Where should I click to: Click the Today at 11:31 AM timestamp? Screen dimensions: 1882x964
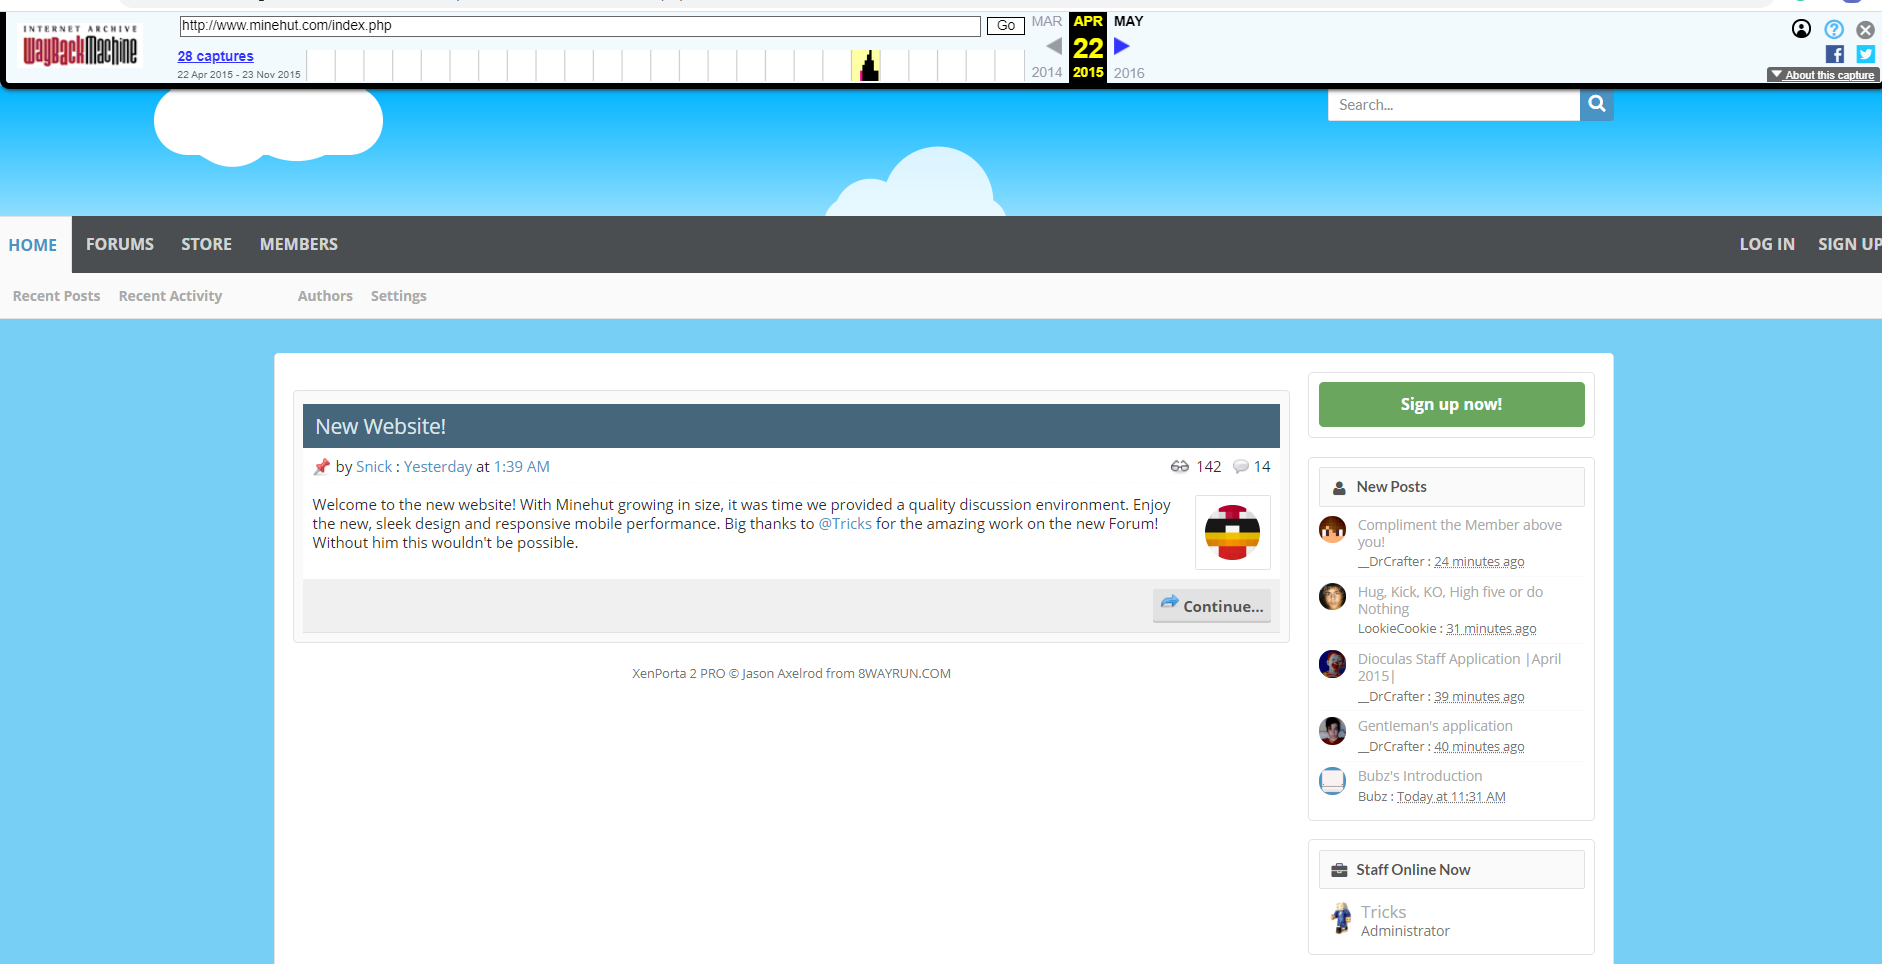click(1451, 797)
